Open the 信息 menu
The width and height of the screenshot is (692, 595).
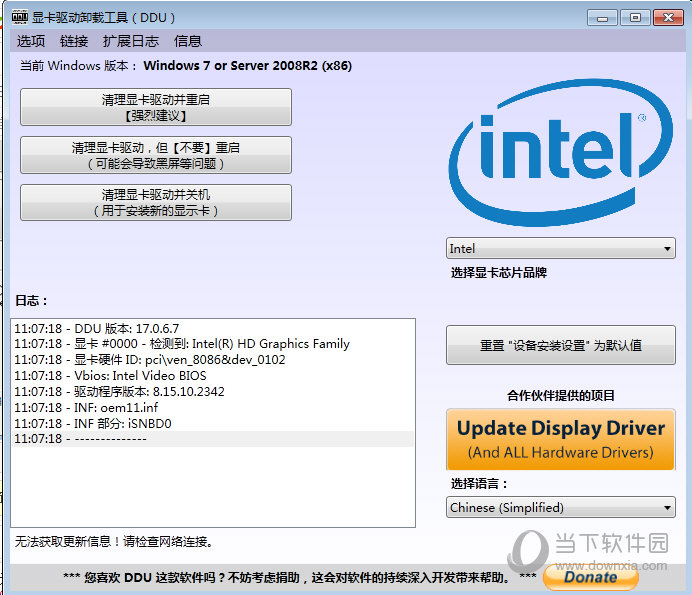188,41
